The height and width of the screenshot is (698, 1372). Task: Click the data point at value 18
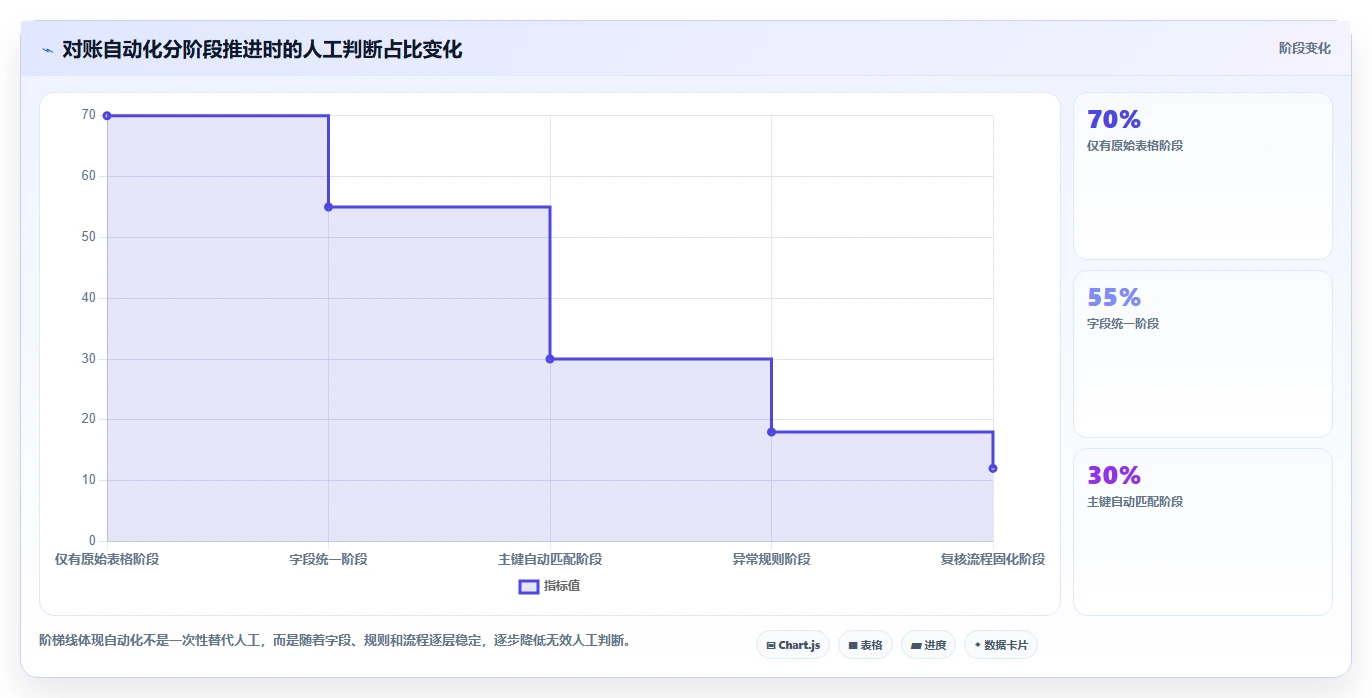click(771, 432)
